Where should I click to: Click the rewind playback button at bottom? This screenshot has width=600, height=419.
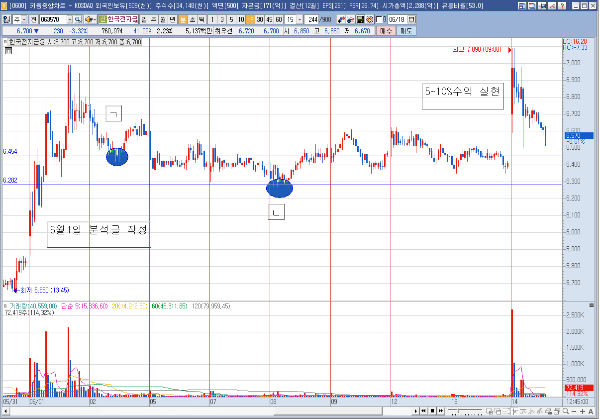tap(424, 411)
